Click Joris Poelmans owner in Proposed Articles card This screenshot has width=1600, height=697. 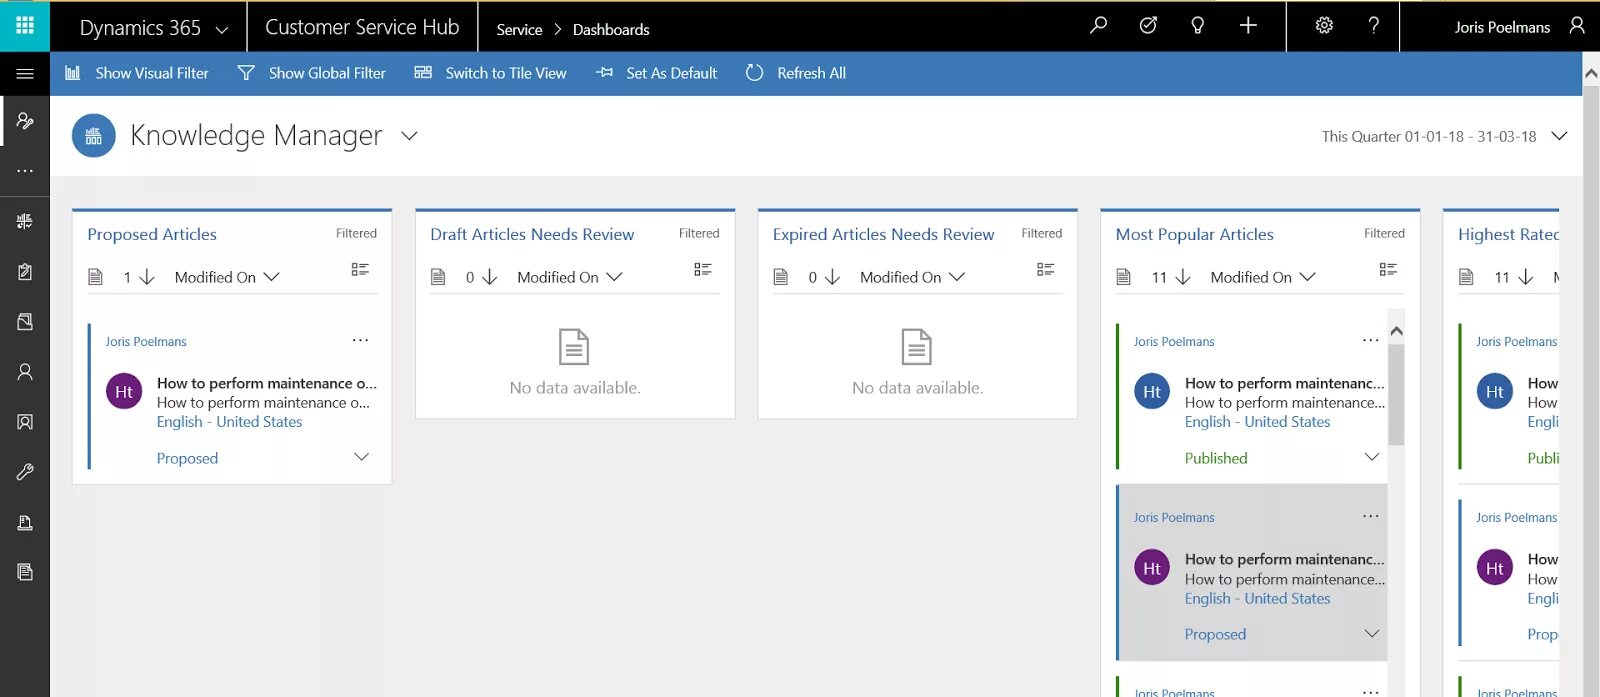[x=146, y=341]
